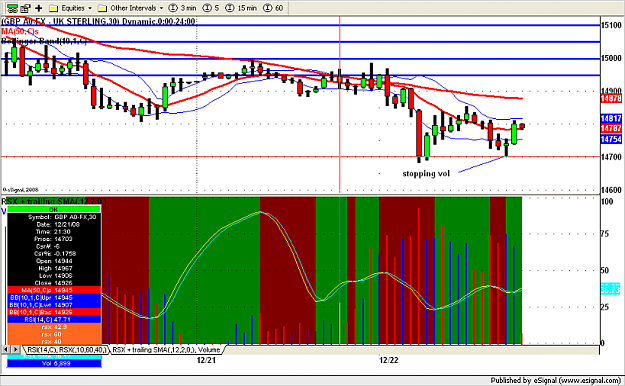
Task: Click the 14754 blue price marker
Action: click(611, 139)
